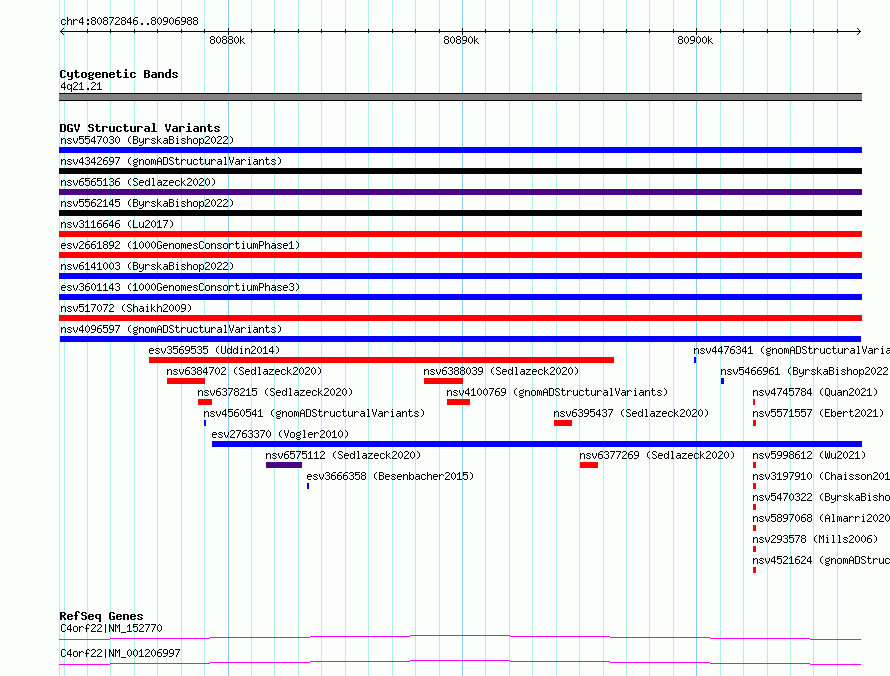Click the right arrow of the ruler
The image size is (890, 676).
pos(859,31)
